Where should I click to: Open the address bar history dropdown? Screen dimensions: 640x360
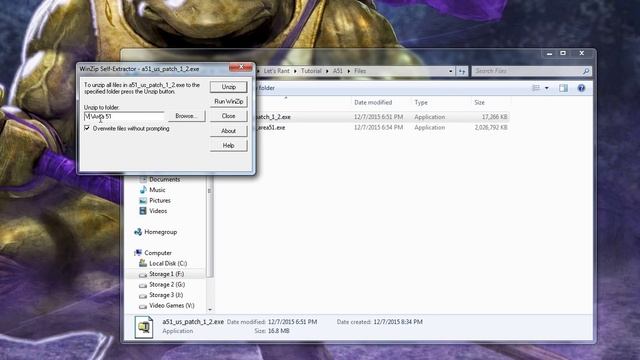[x=451, y=71]
